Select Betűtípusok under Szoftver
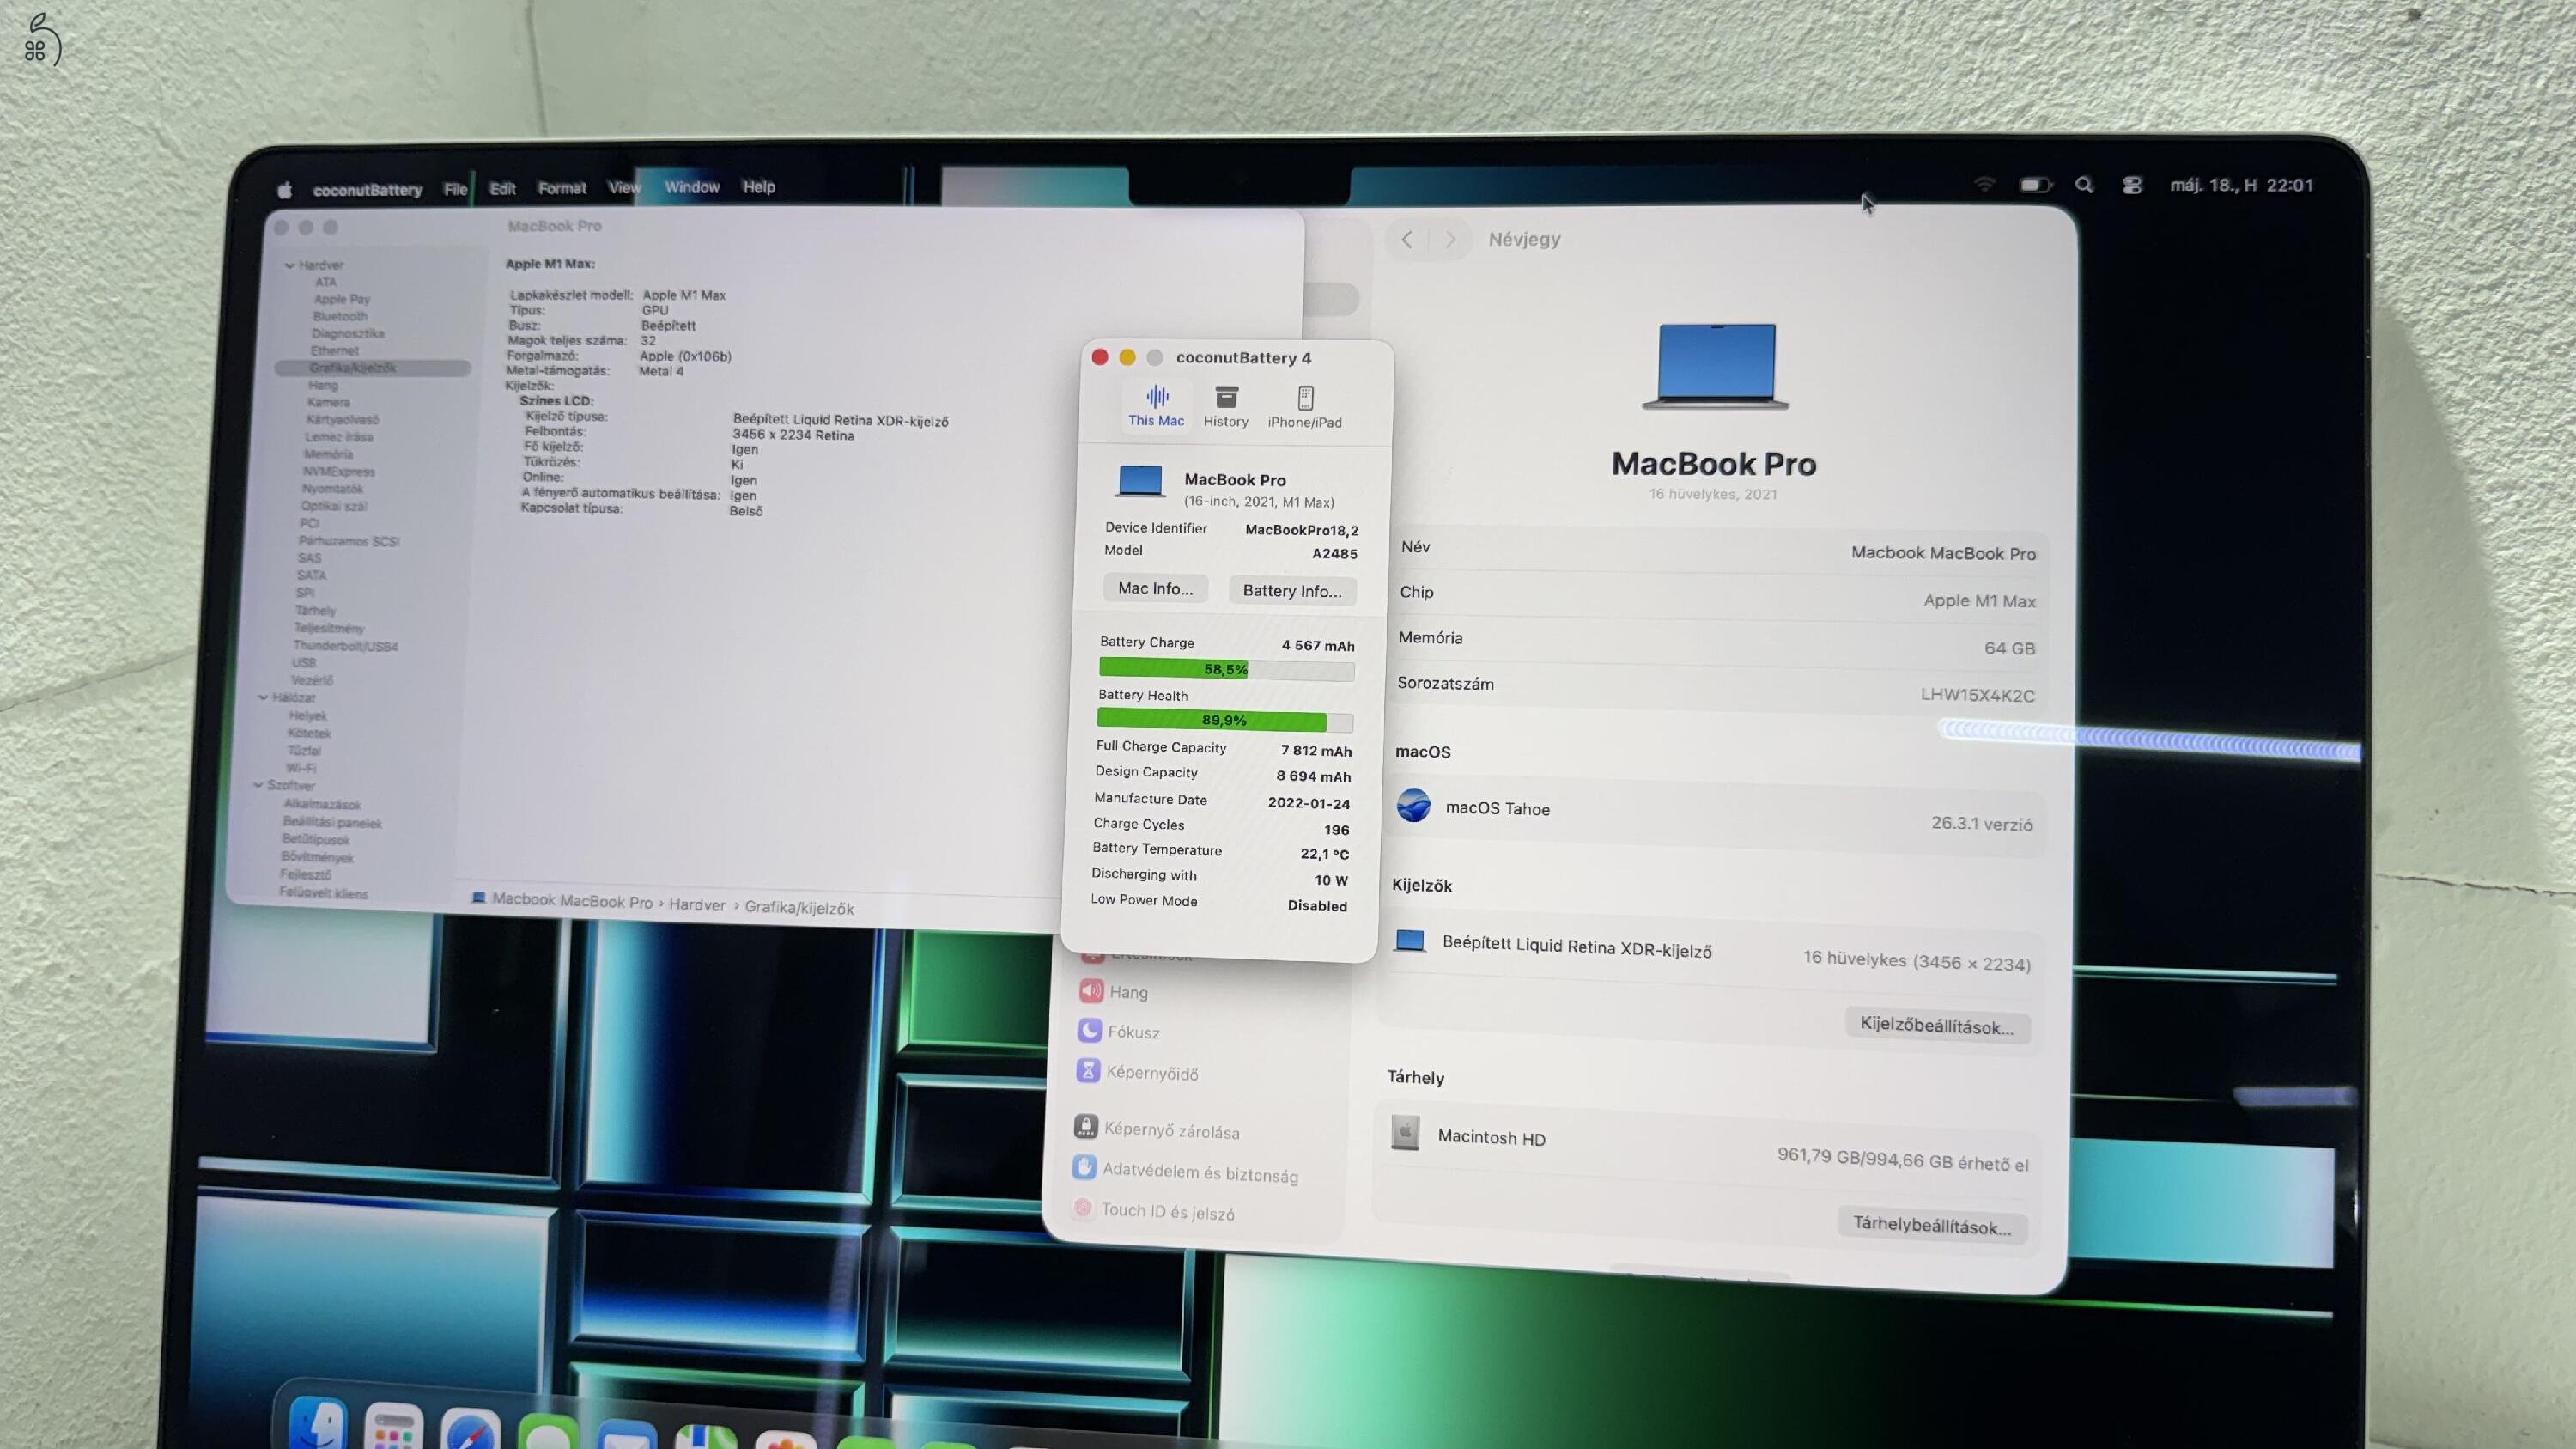Viewport: 2576px width, 1449px height. click(315, 839)
